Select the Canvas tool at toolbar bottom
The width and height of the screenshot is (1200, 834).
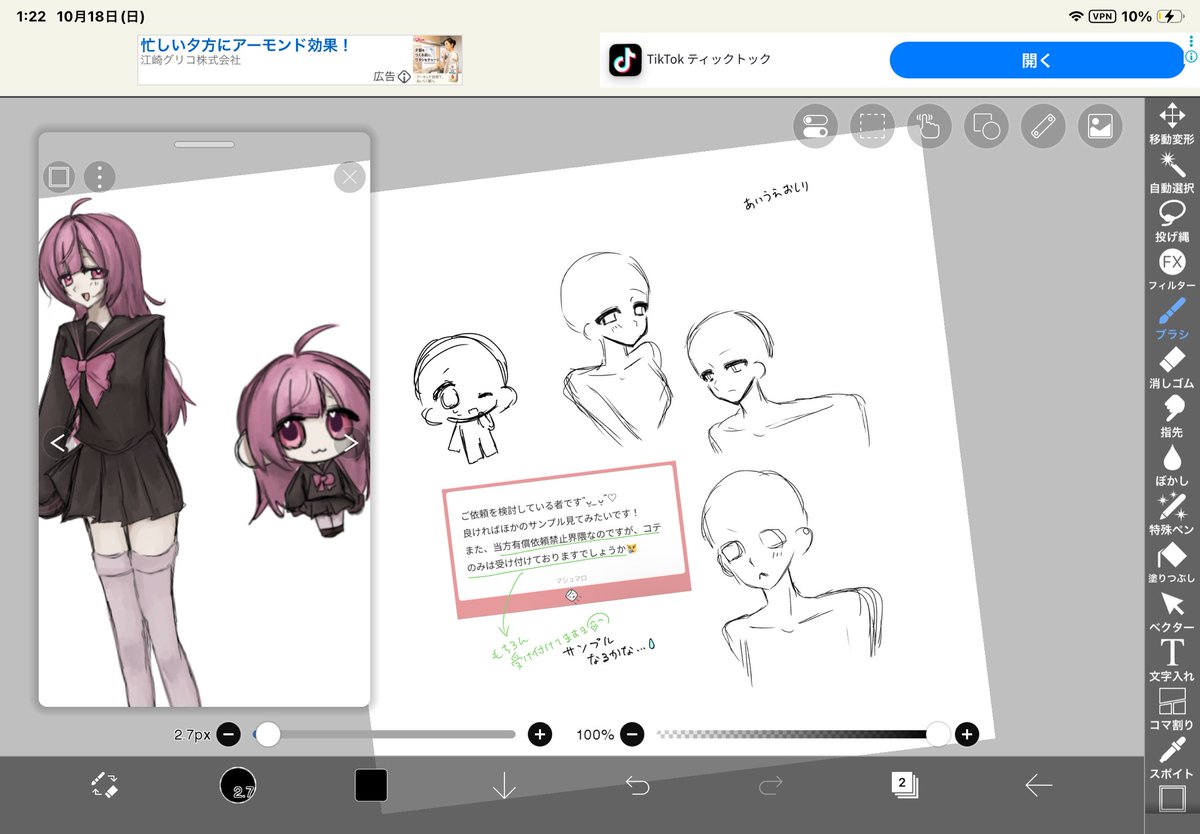[1171, 799]
